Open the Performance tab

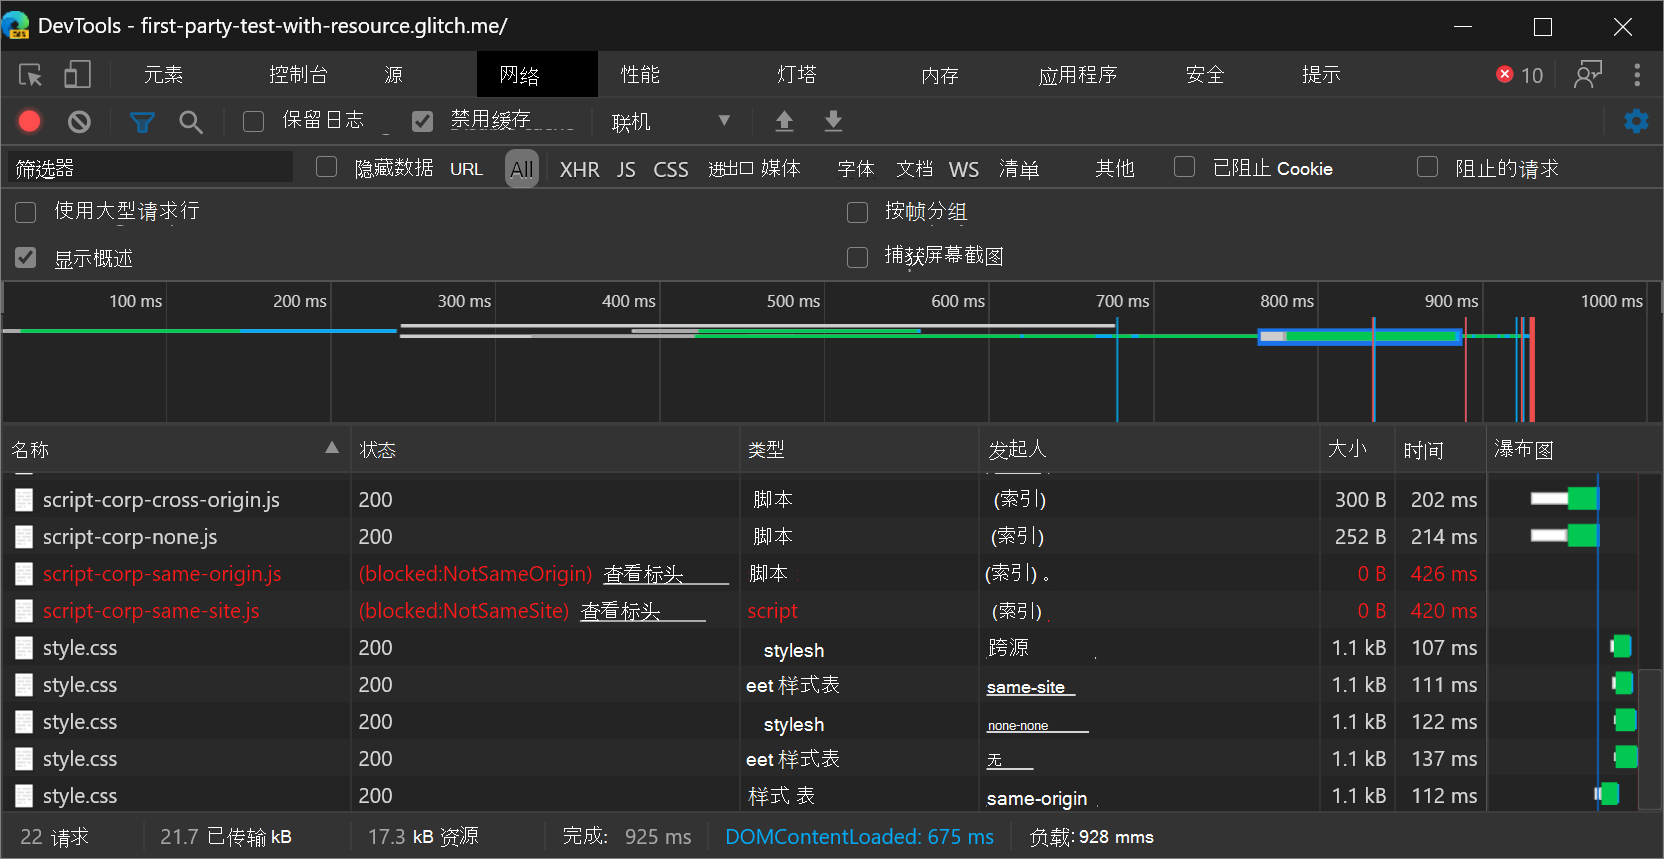coord(640,75)
